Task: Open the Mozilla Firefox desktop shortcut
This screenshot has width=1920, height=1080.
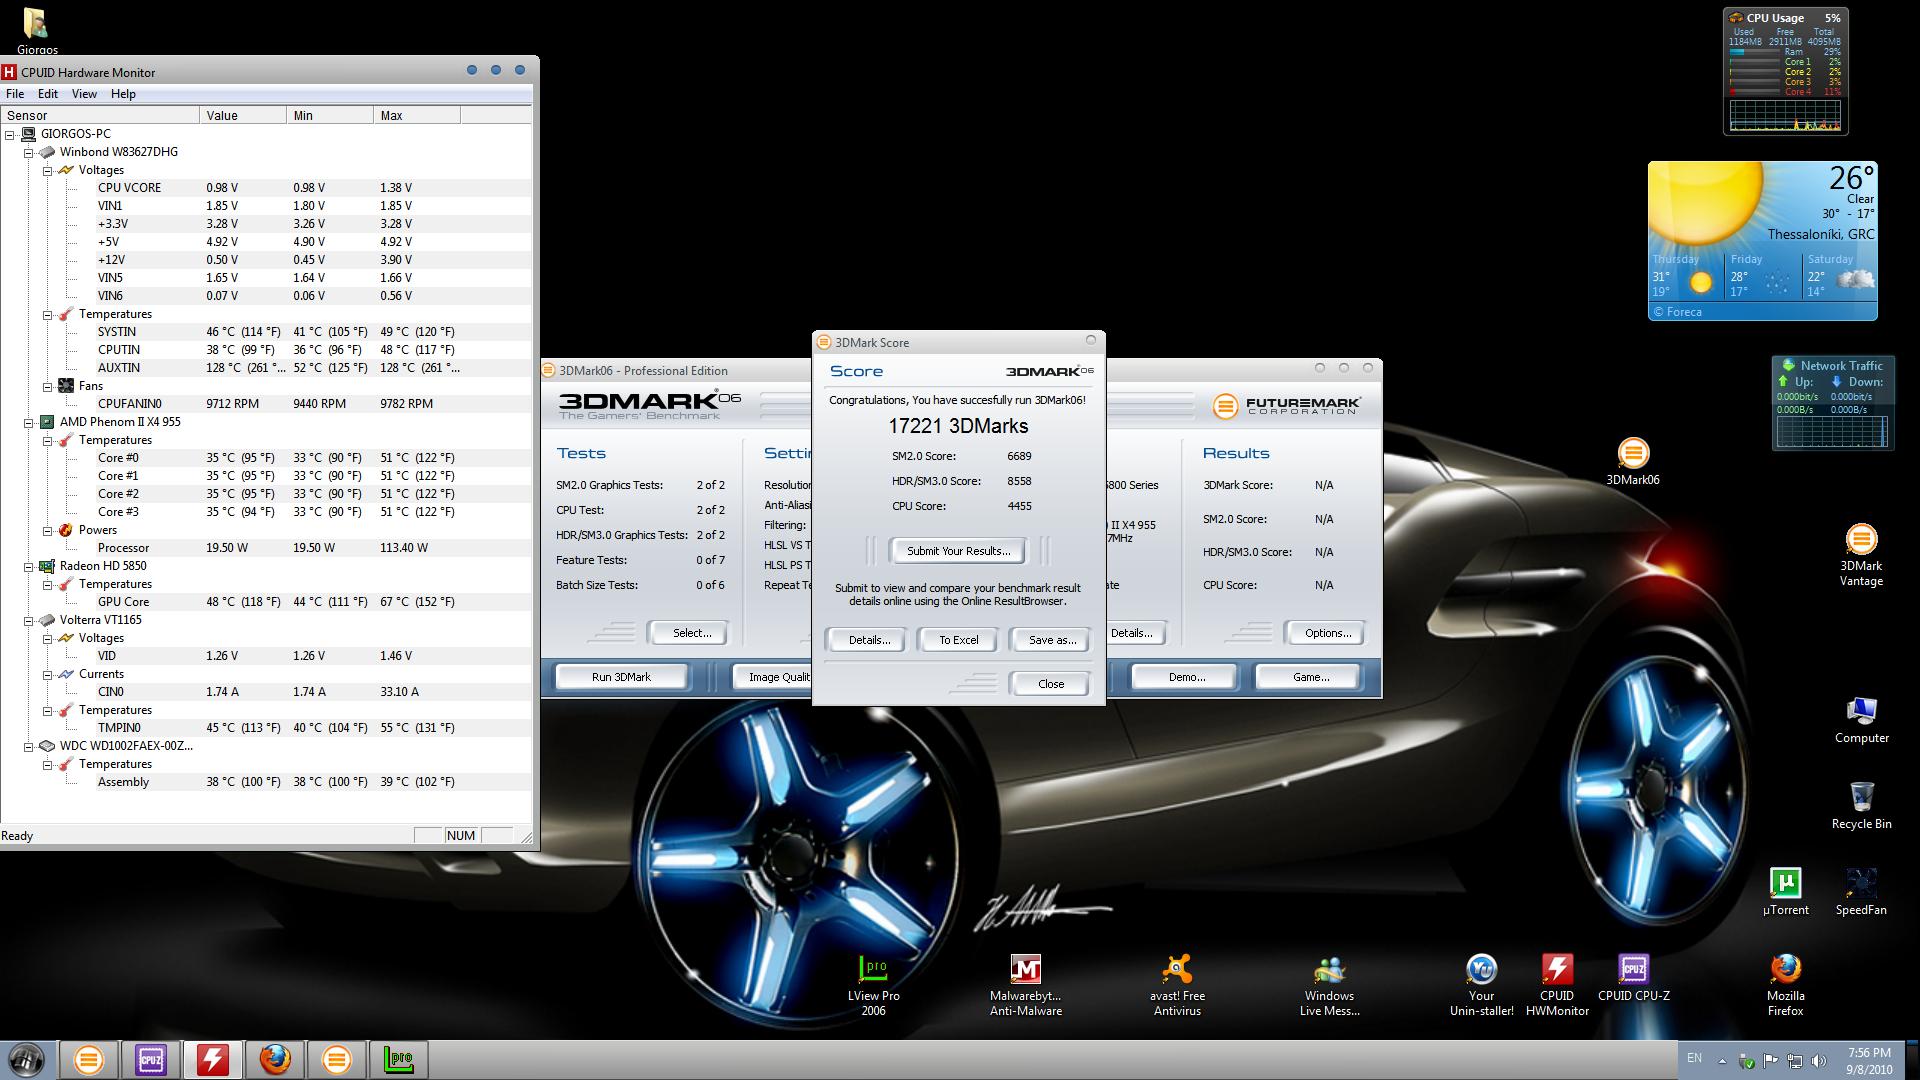Action: tap(1785, 985)
